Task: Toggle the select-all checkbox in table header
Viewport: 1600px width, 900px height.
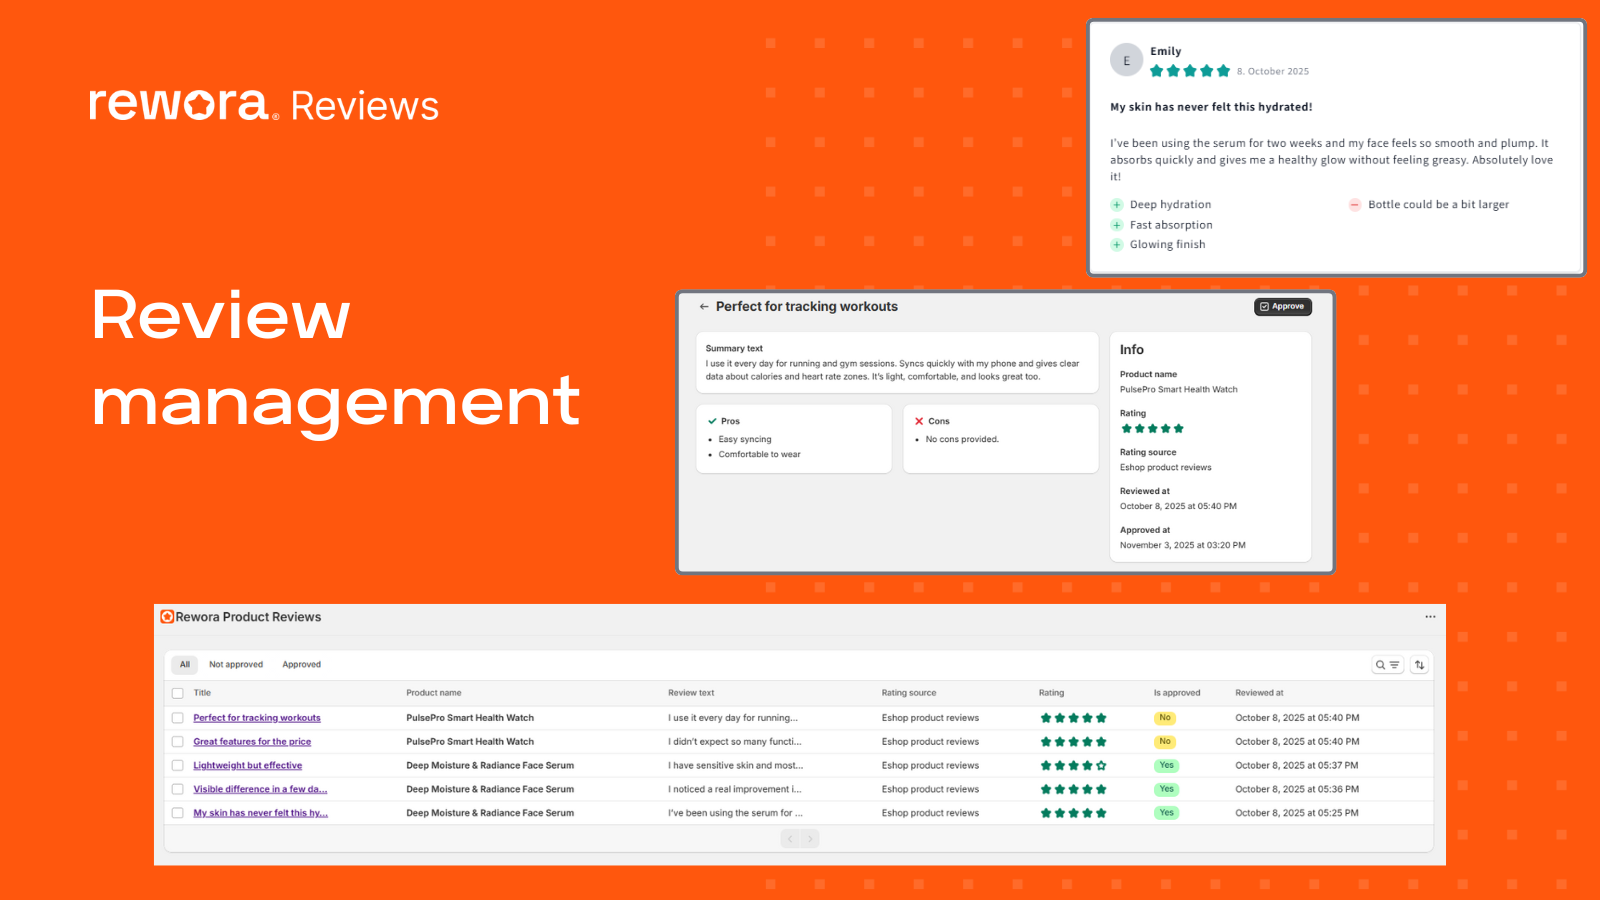Action: [x=178, y=692]
